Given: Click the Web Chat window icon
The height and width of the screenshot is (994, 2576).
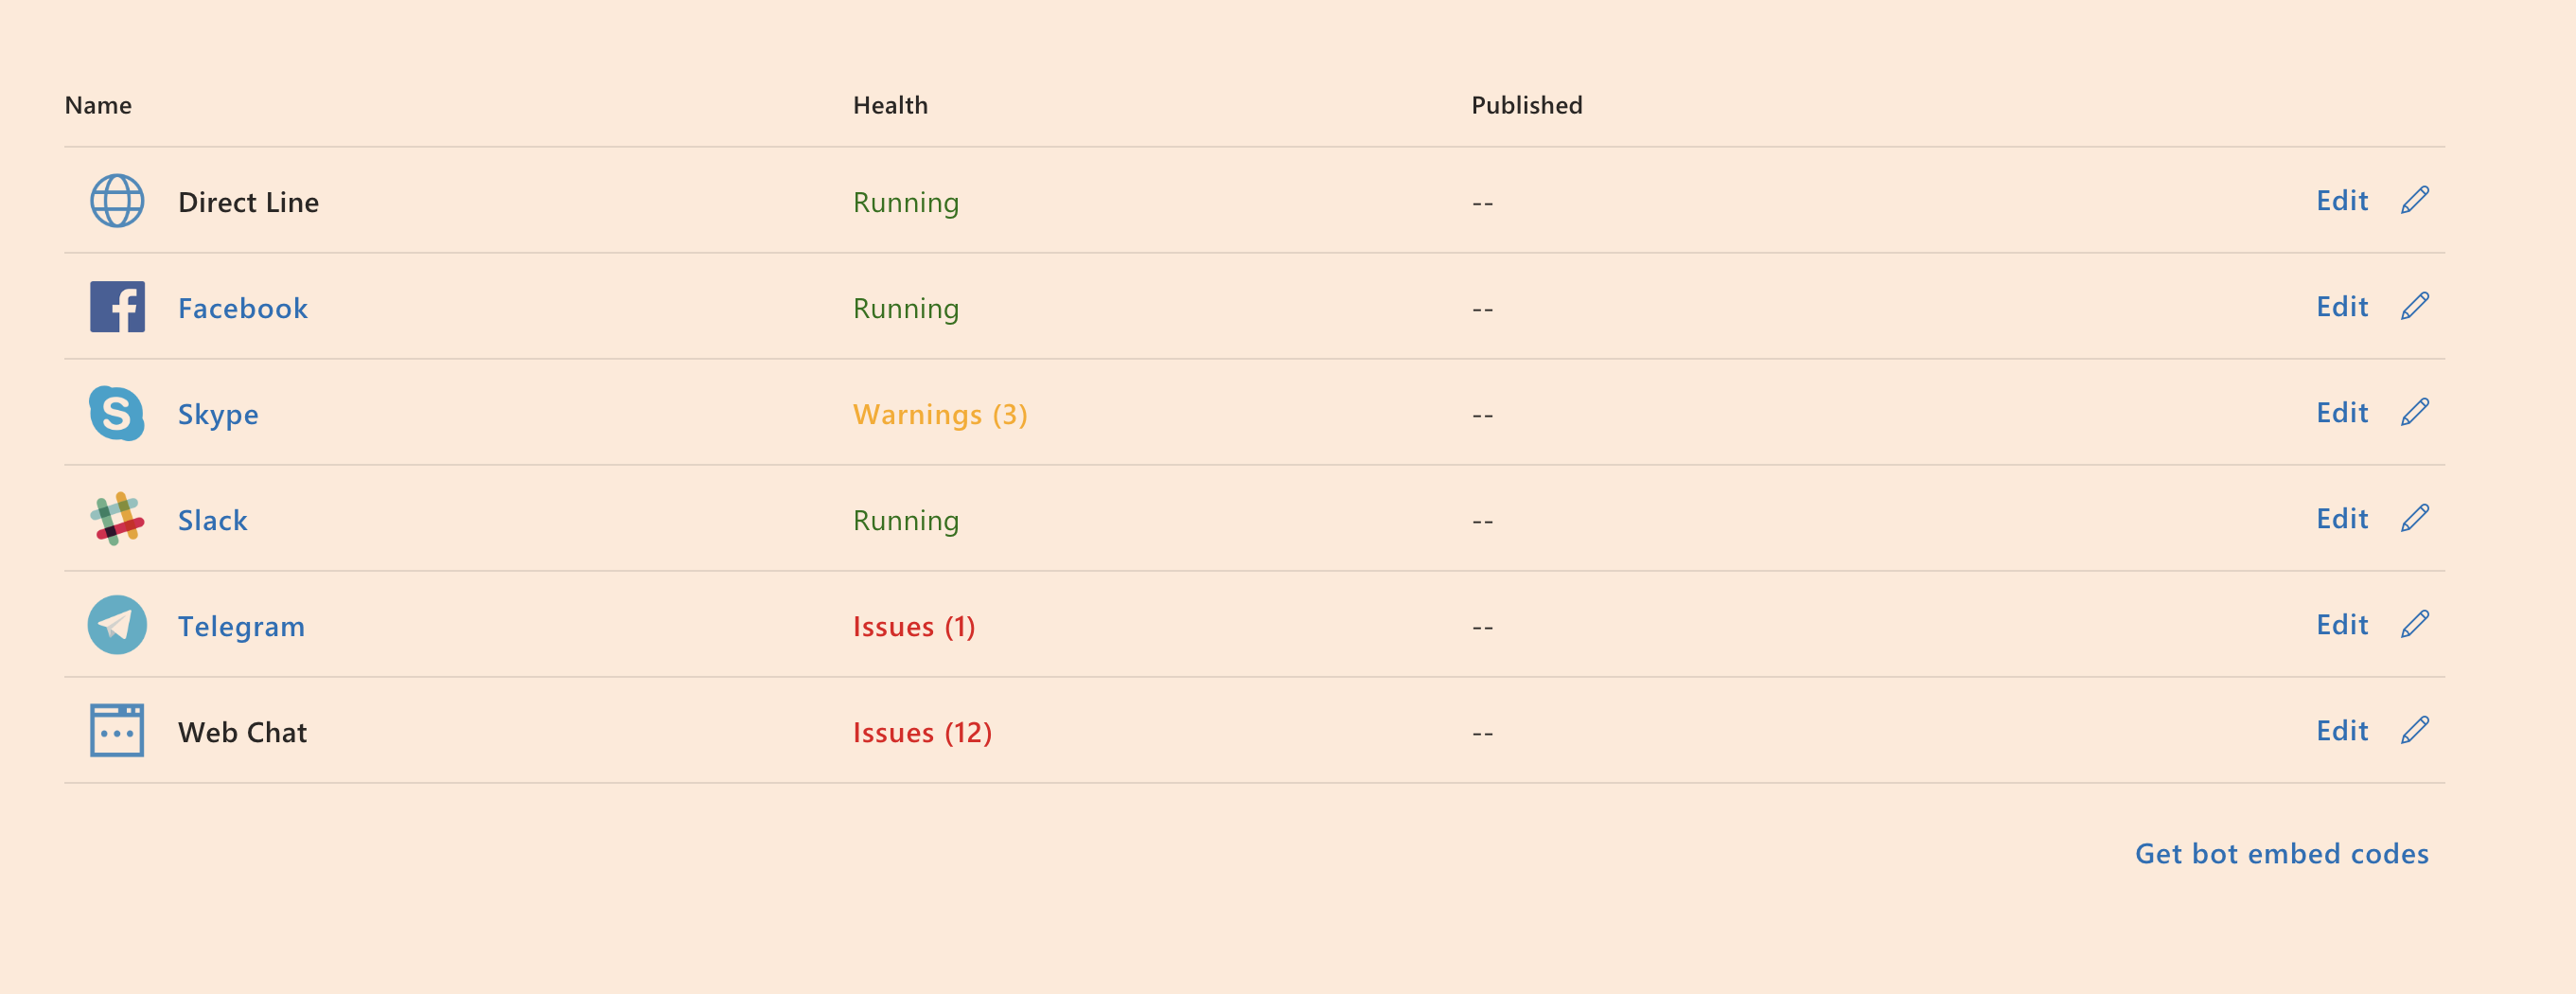Looking at the screenshot, I should click(117, 731).
